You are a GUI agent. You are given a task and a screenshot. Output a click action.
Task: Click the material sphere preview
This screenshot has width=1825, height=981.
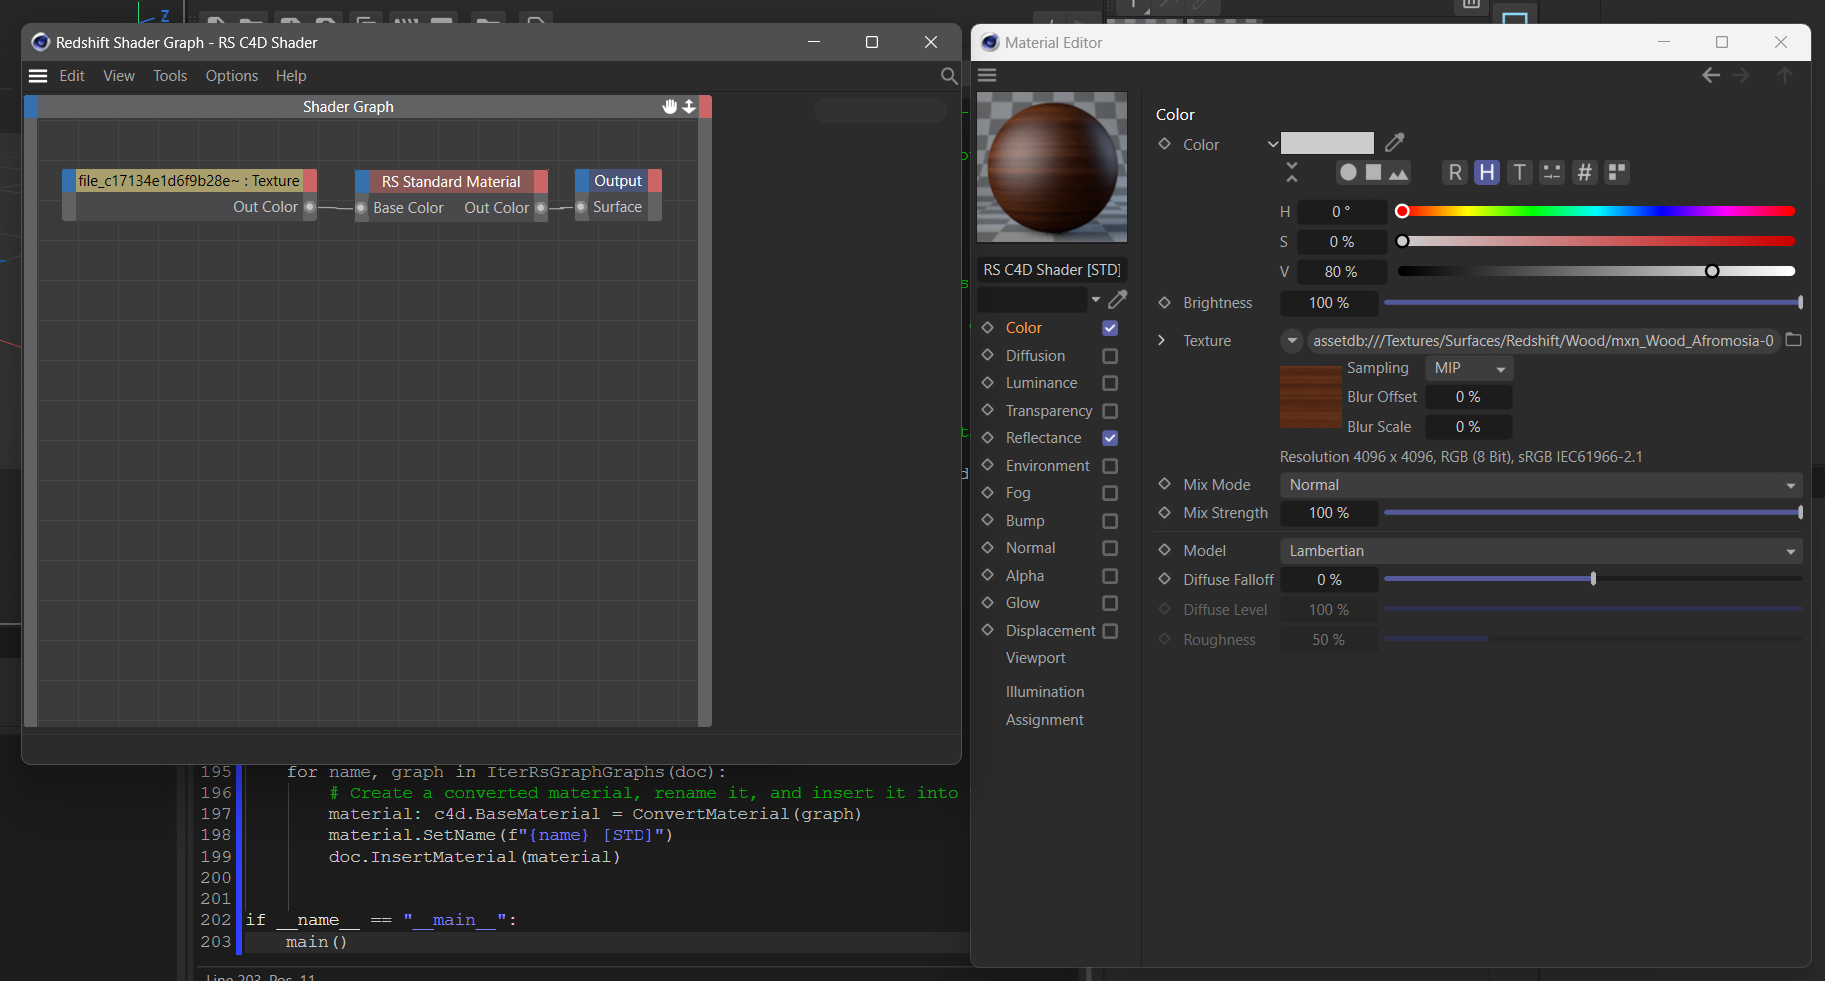(x=1052, y=167)
